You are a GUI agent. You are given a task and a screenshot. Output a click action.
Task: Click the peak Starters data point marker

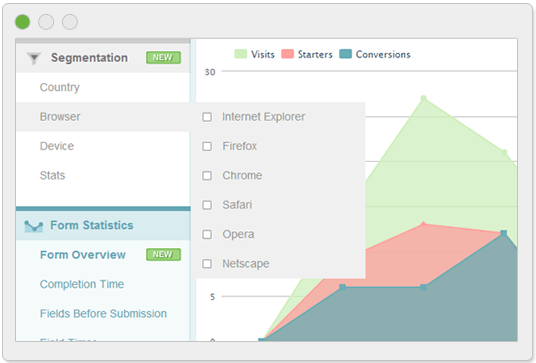[x=424, y=224]
